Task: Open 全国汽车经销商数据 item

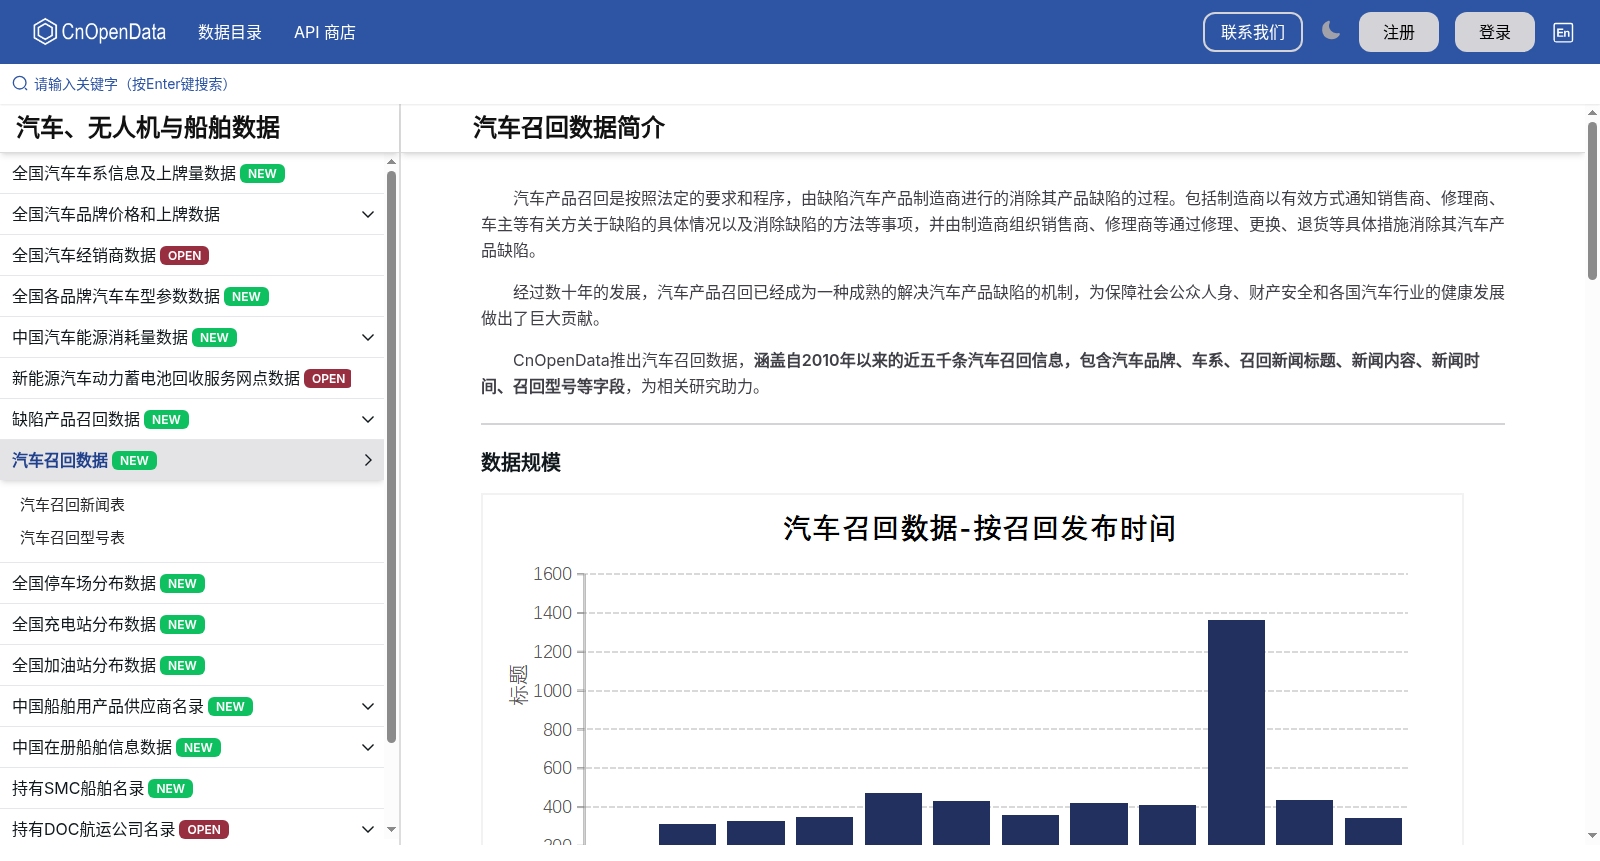Action: (192, 255)
